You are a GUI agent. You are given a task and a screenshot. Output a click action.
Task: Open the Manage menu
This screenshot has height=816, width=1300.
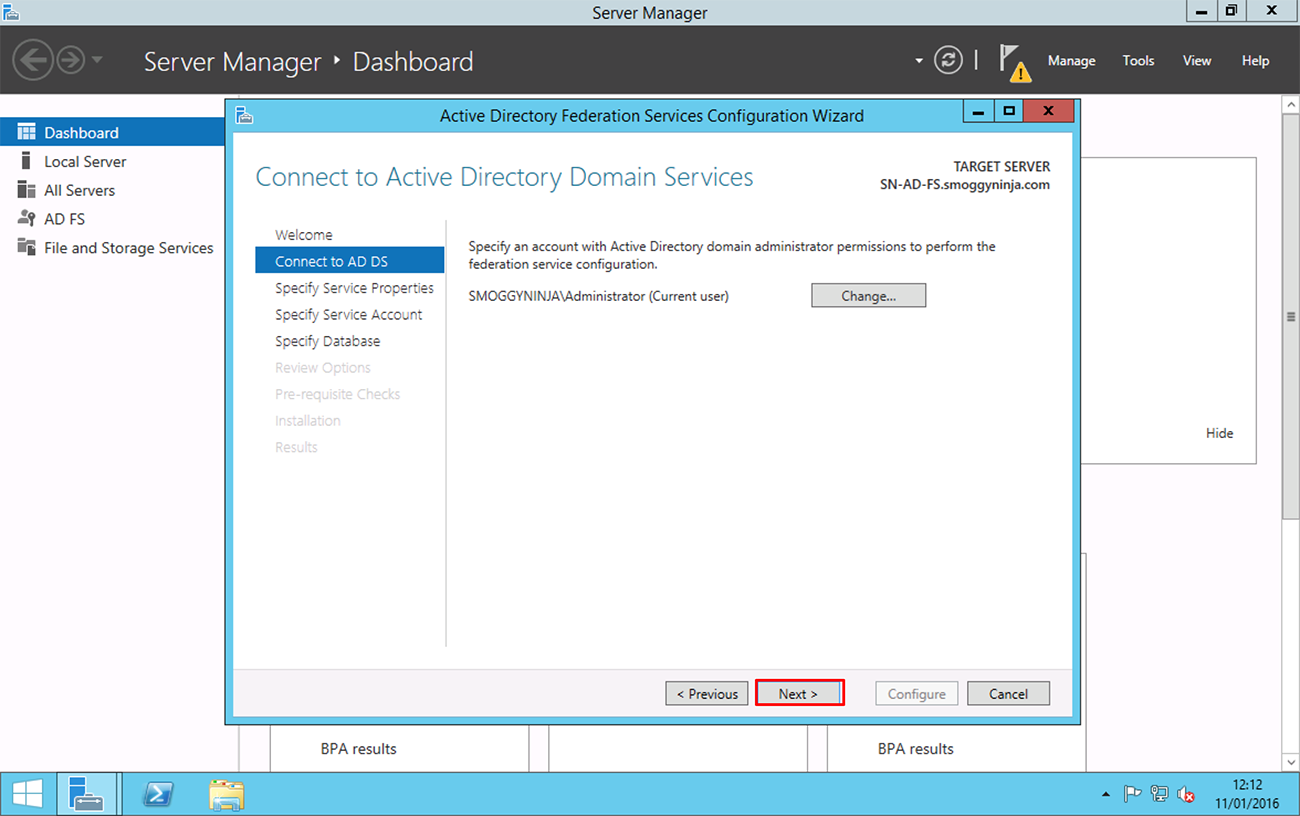click(1071, 61)
